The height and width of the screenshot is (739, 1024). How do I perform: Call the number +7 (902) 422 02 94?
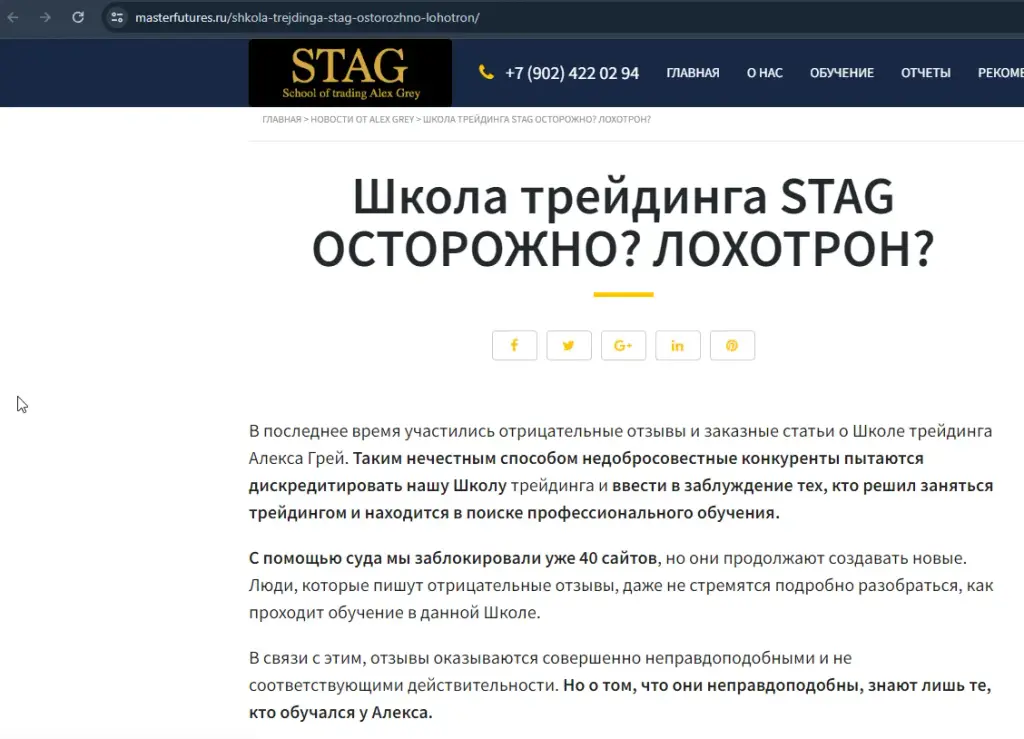click(571, 73)
